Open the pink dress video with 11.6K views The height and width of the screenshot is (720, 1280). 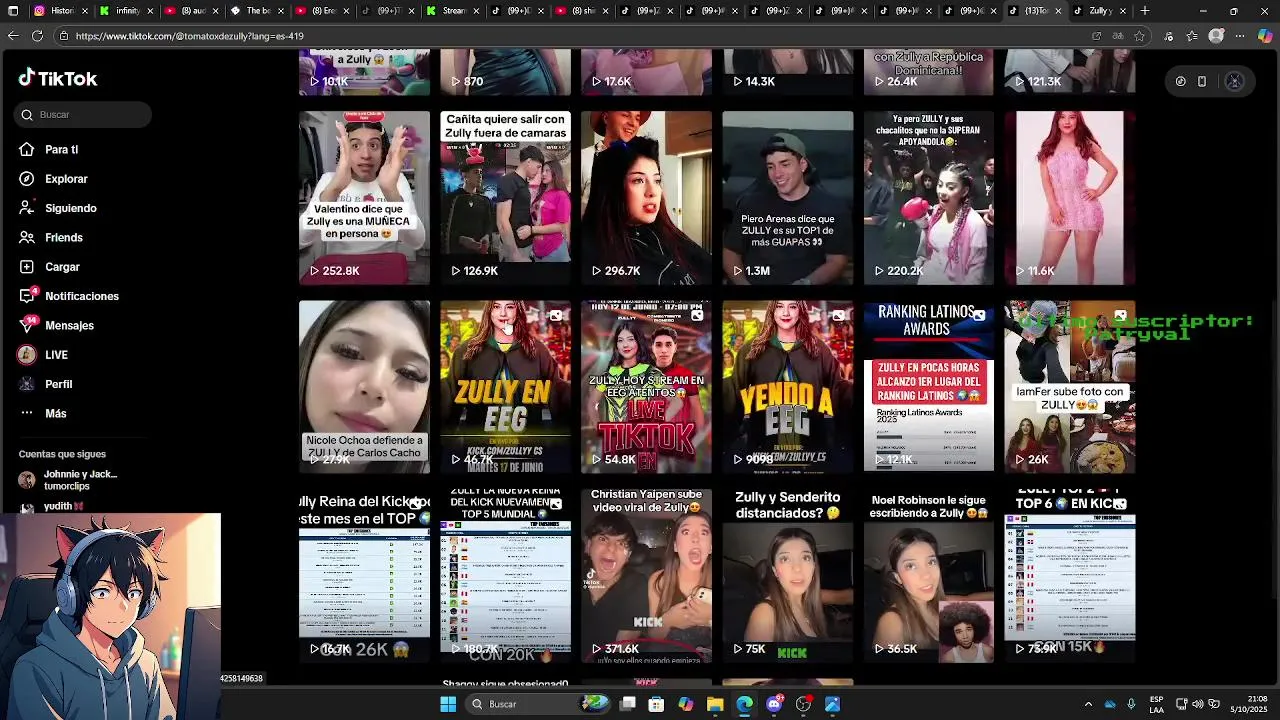tap(1070, 198)
